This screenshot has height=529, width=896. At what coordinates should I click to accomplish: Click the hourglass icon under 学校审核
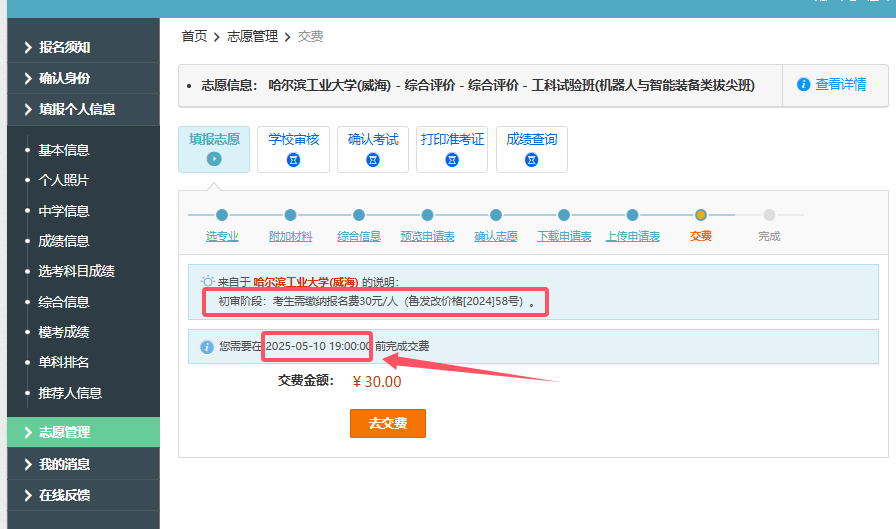293,159
